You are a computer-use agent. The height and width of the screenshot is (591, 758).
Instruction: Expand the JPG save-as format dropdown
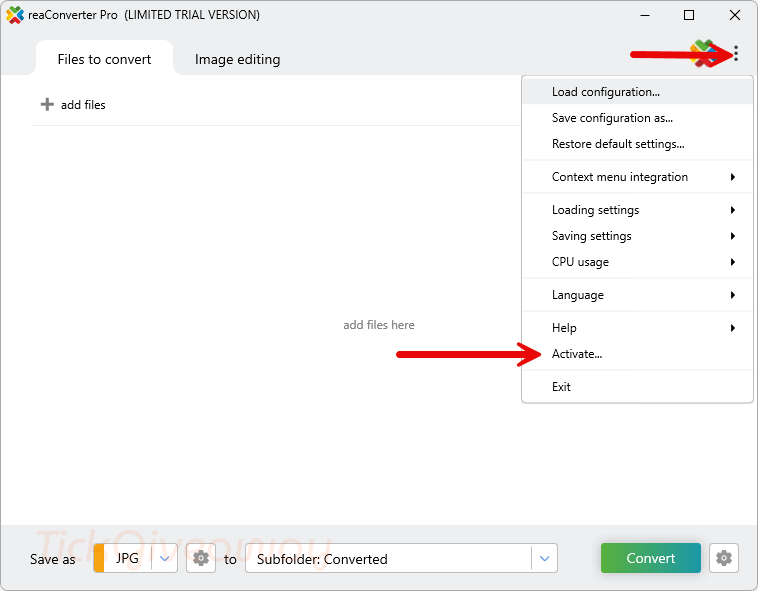click(164, 558)
